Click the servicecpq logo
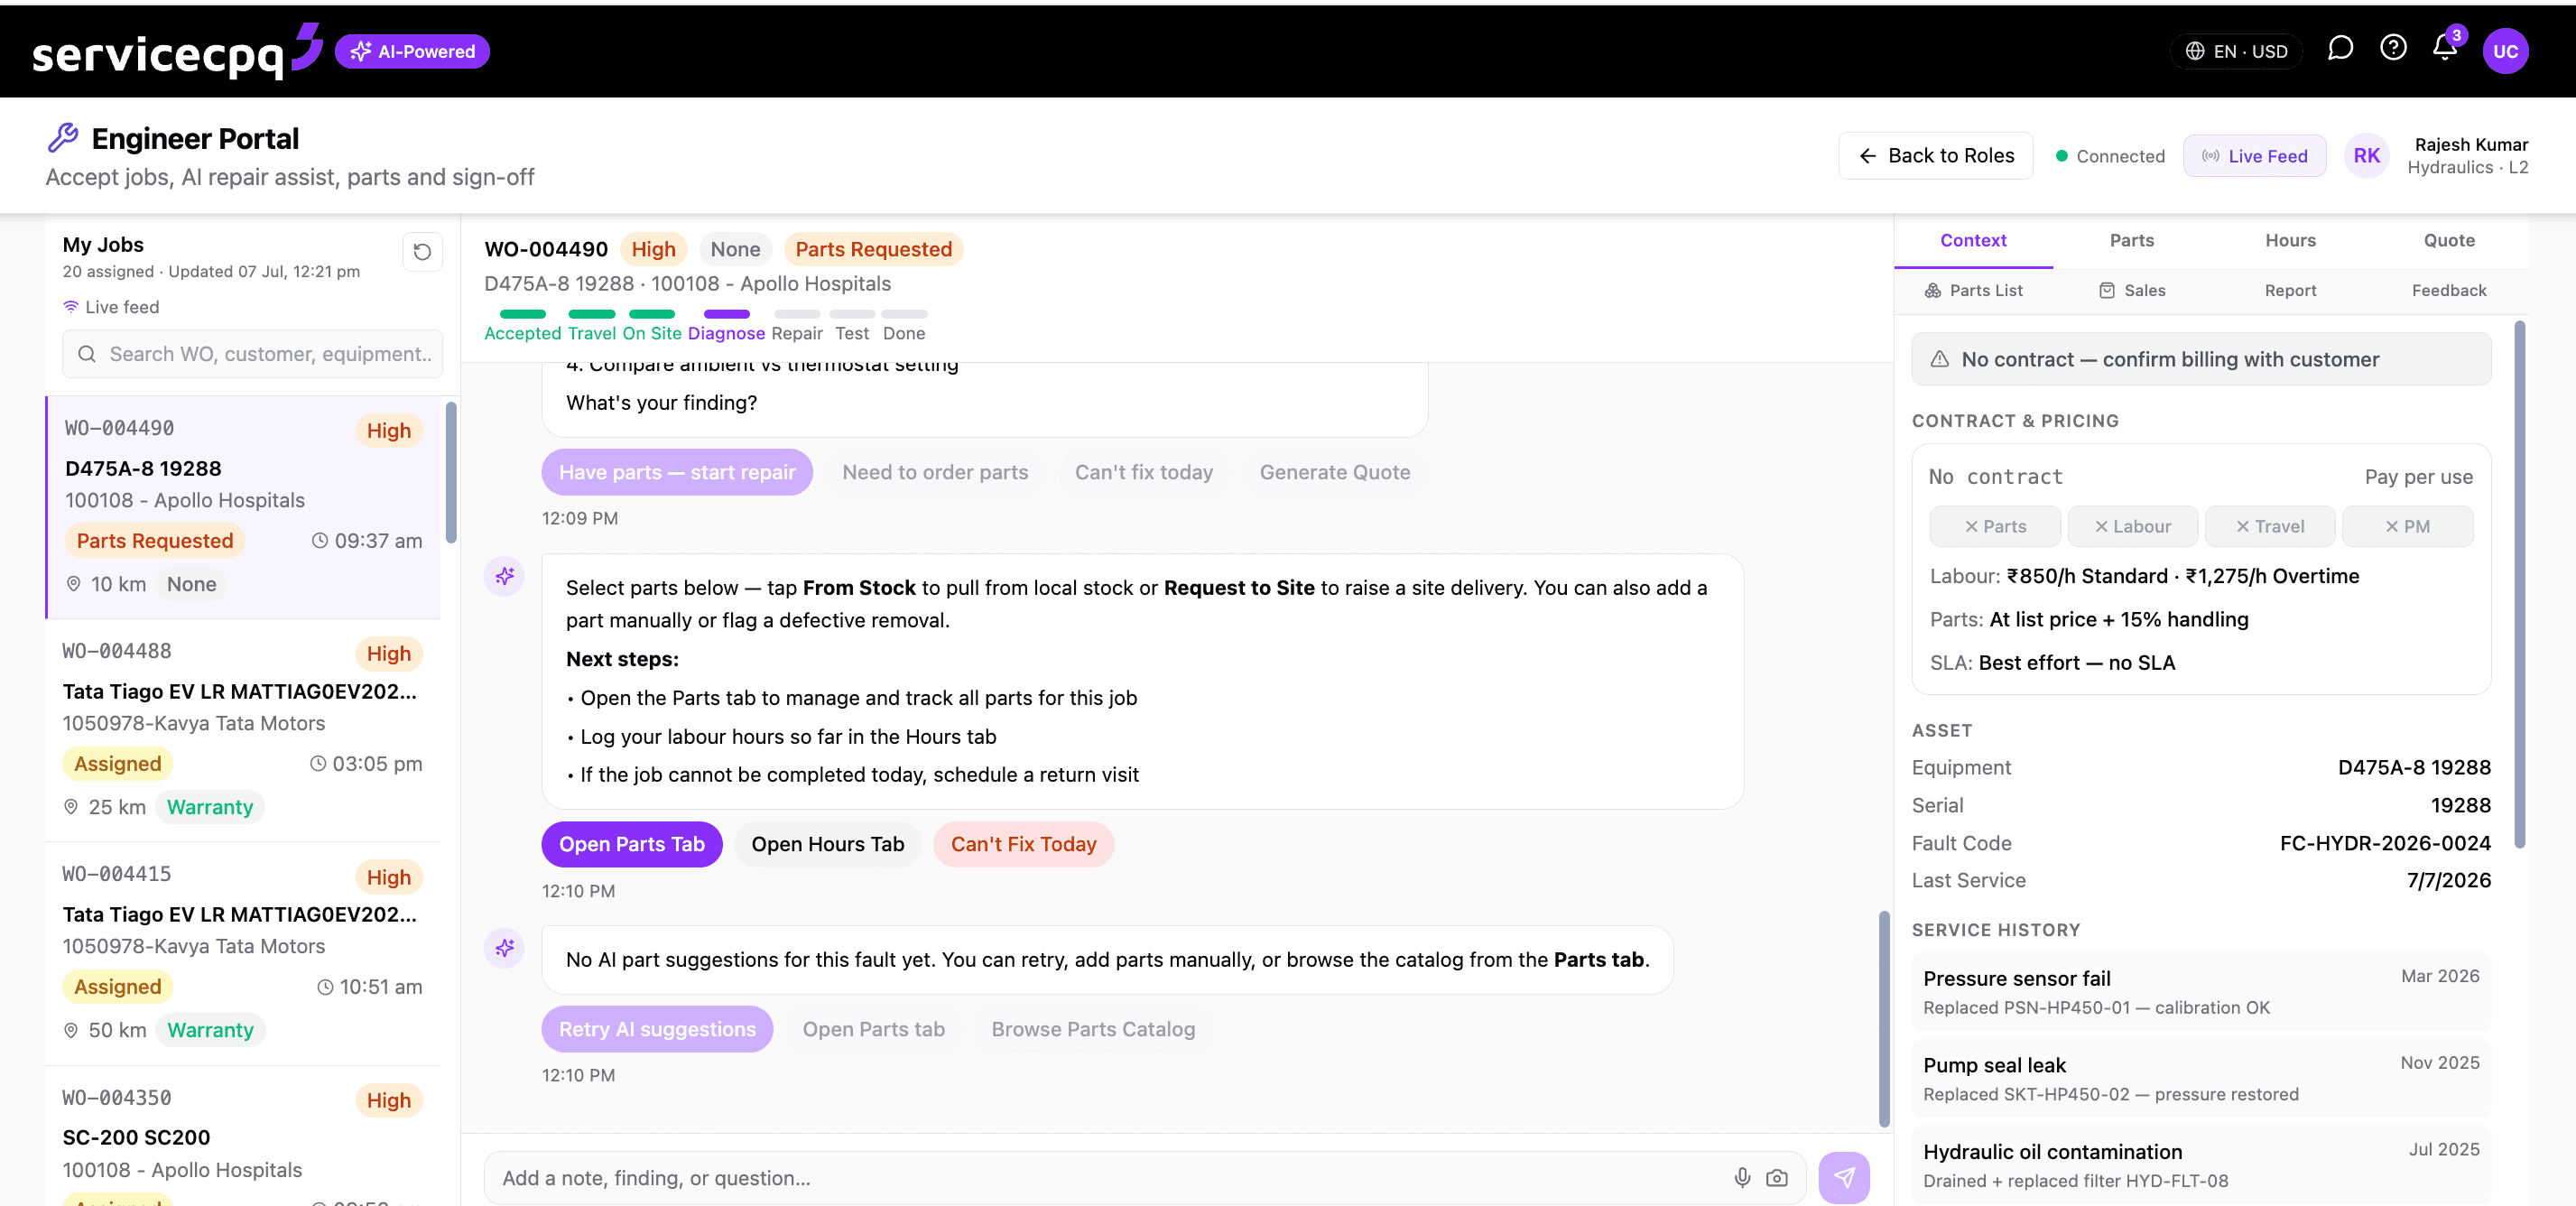 (x=177, y=52)
